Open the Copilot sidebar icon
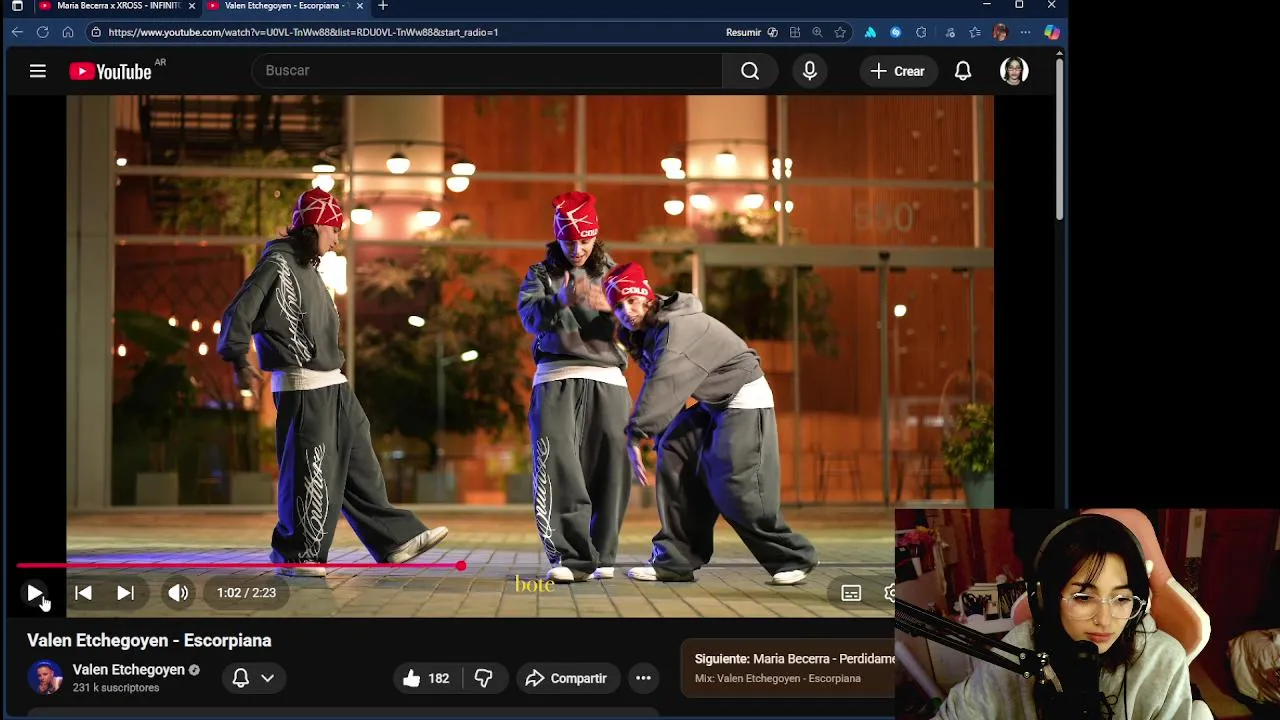 [x=1052, y=32]
